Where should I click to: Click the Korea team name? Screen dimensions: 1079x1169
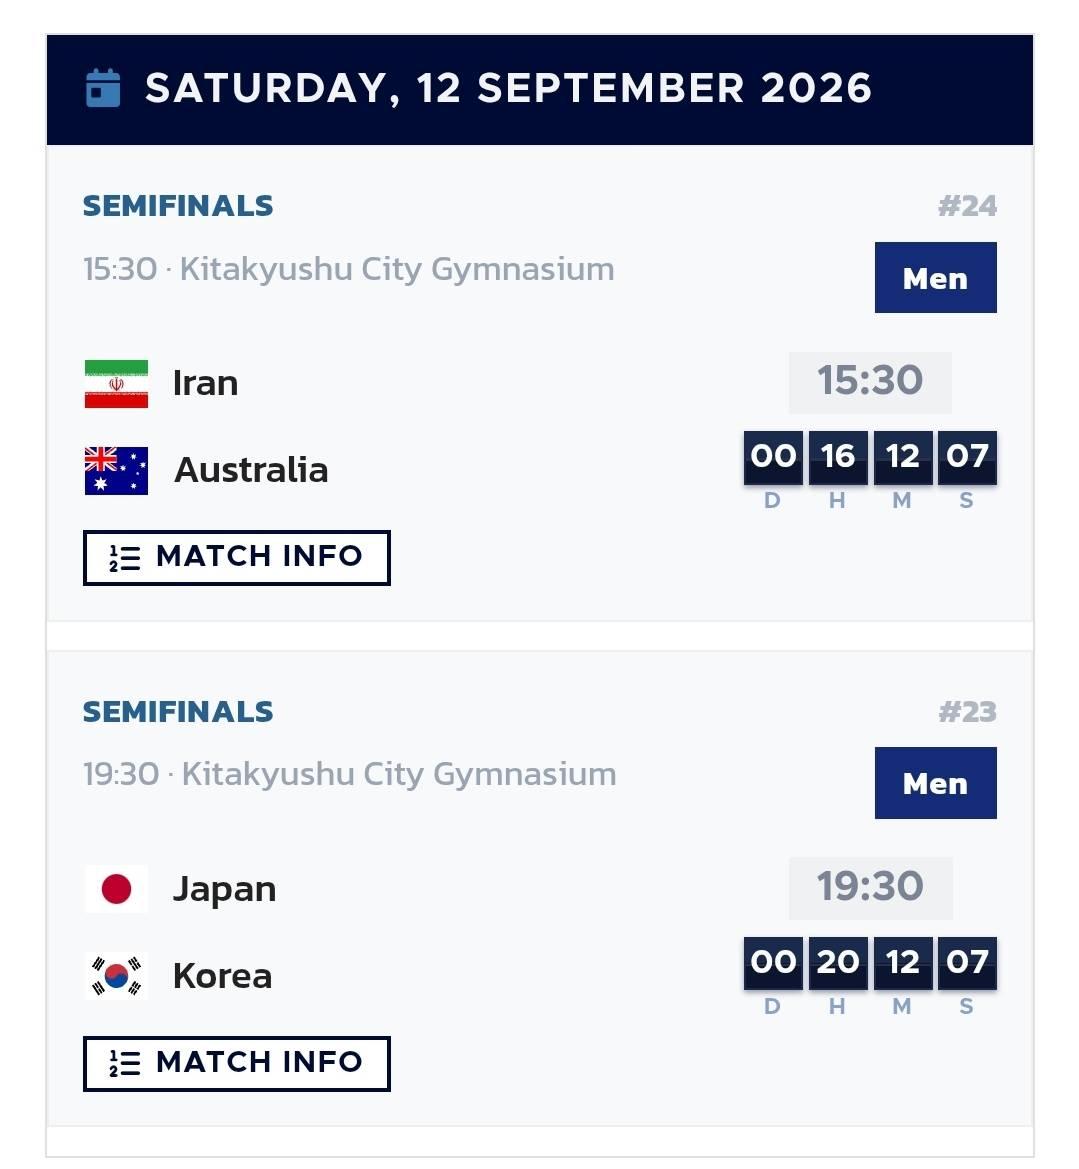tap(222, 975)
